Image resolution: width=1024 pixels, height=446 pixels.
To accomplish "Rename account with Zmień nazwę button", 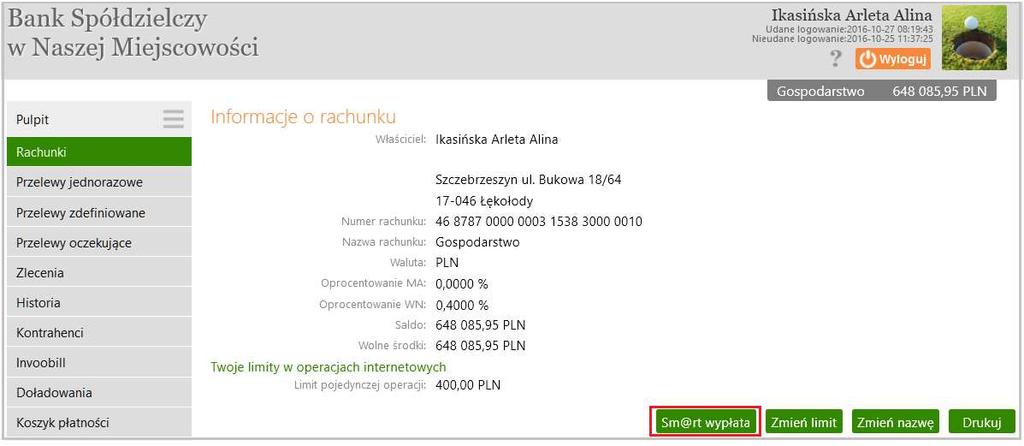I will [895, 422].
